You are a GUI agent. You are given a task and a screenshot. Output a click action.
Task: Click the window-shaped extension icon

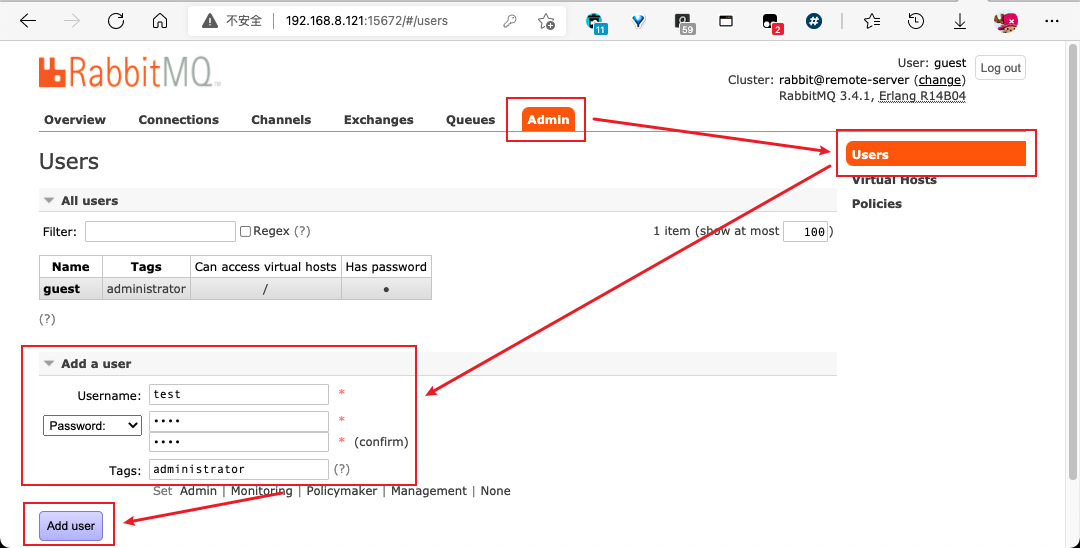coord(726,21)
